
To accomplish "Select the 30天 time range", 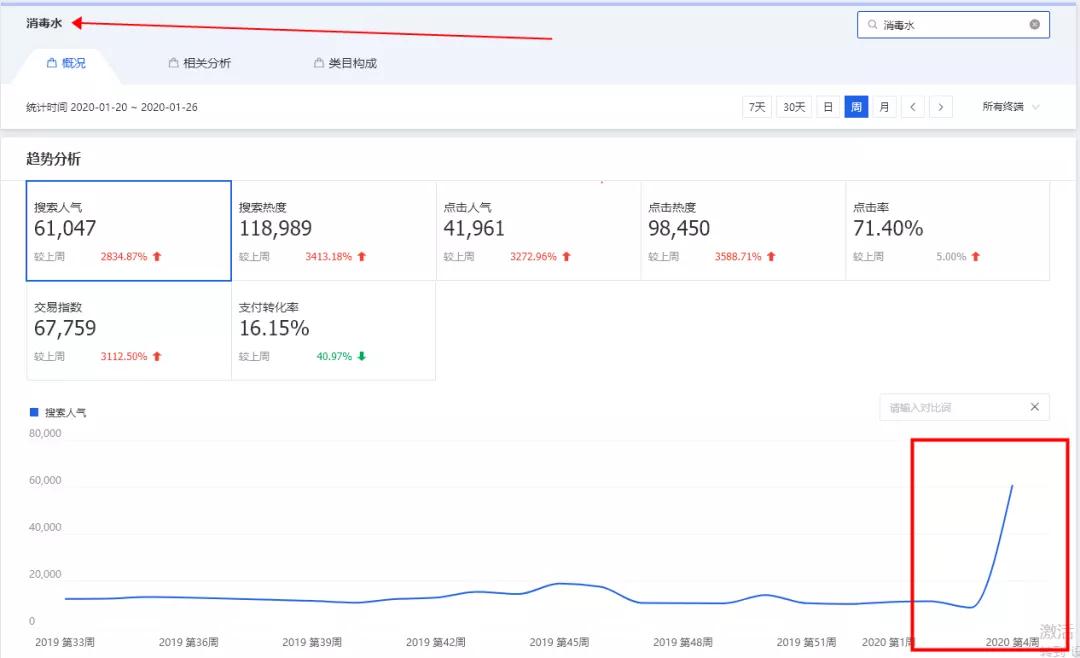I will pyautogui.click(x=794, y=107).
